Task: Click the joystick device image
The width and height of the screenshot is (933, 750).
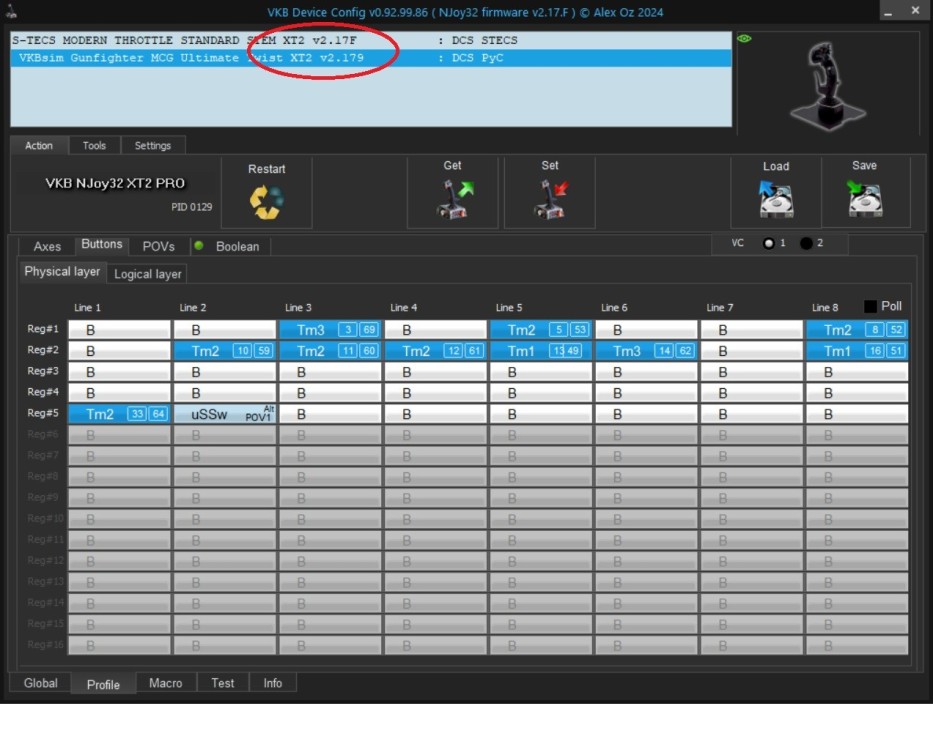Action: pos(828,86)
